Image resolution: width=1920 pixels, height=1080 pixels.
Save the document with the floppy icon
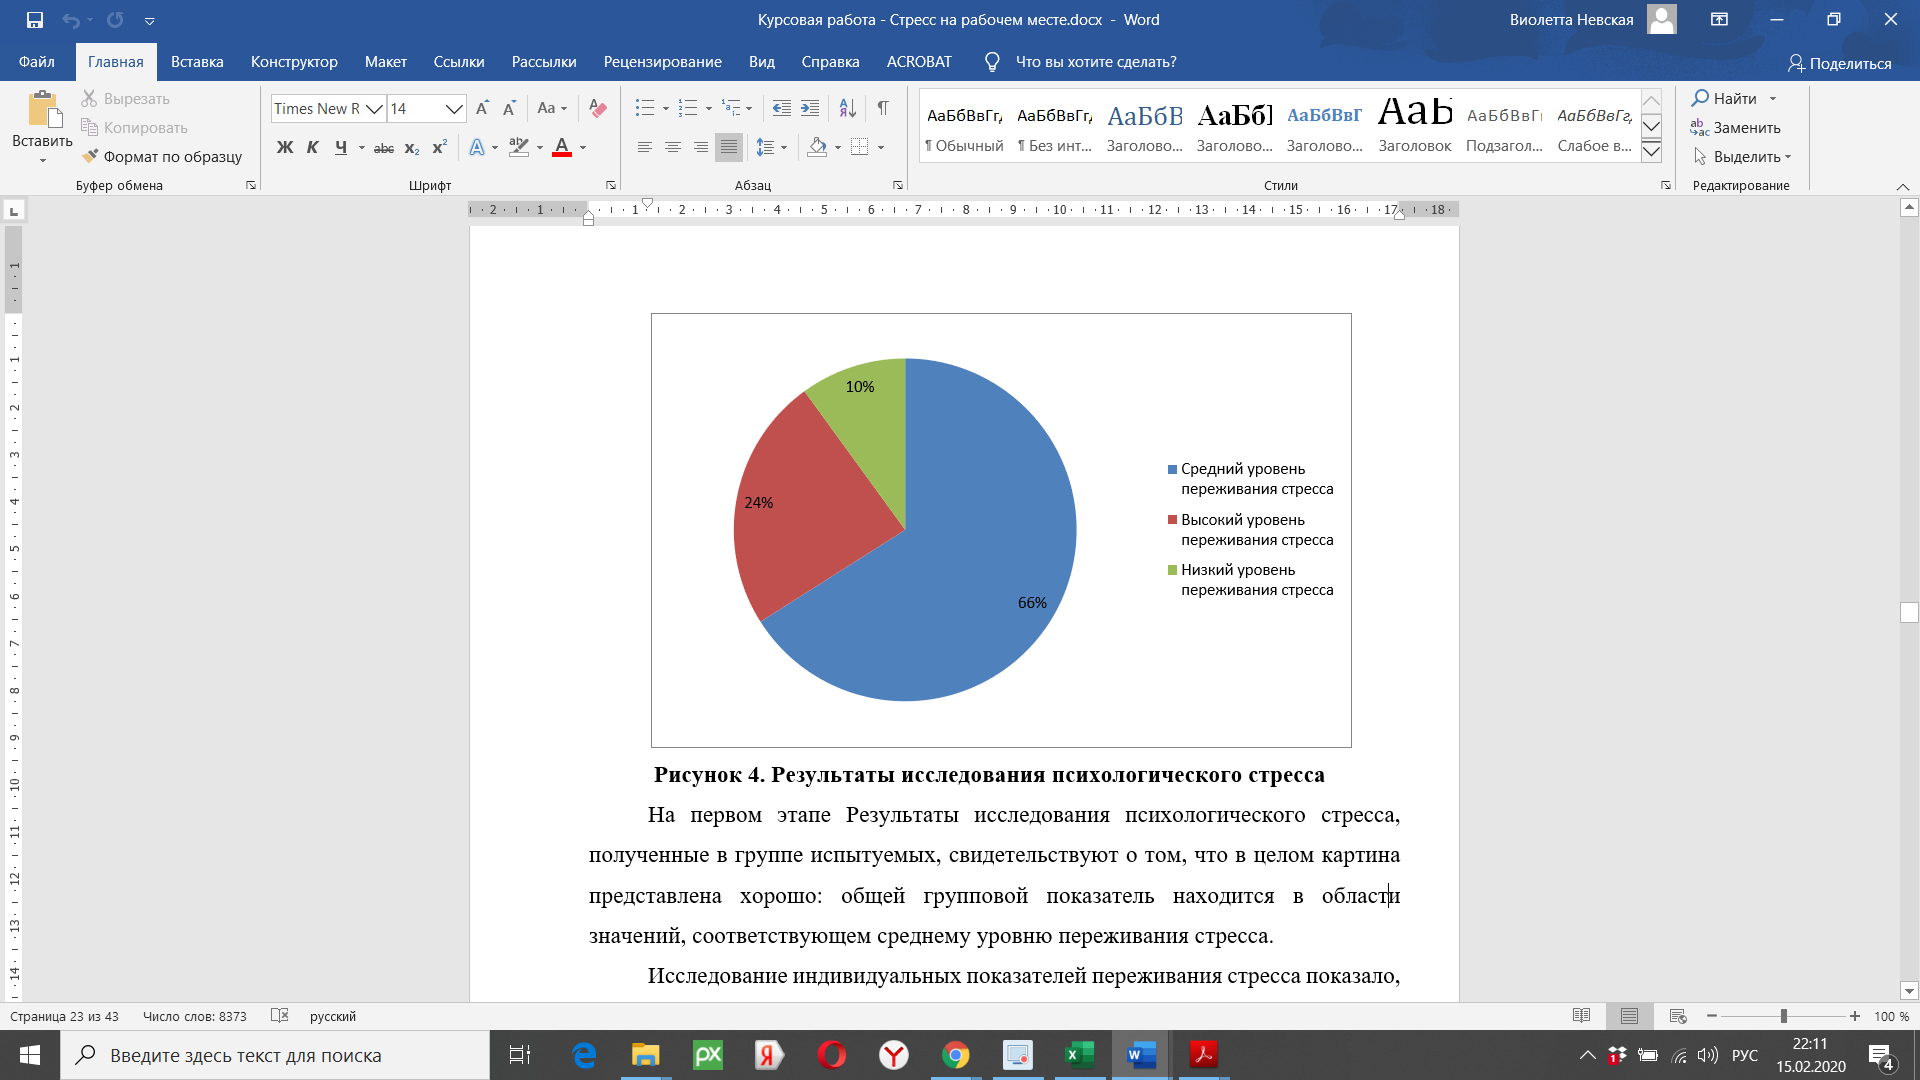coord(35,20)
